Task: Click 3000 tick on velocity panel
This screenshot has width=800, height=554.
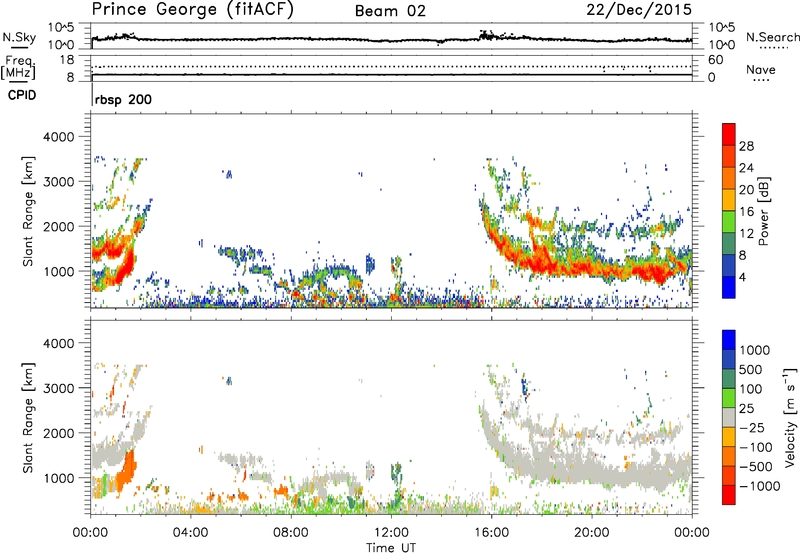Action: (x=58, y=388)
